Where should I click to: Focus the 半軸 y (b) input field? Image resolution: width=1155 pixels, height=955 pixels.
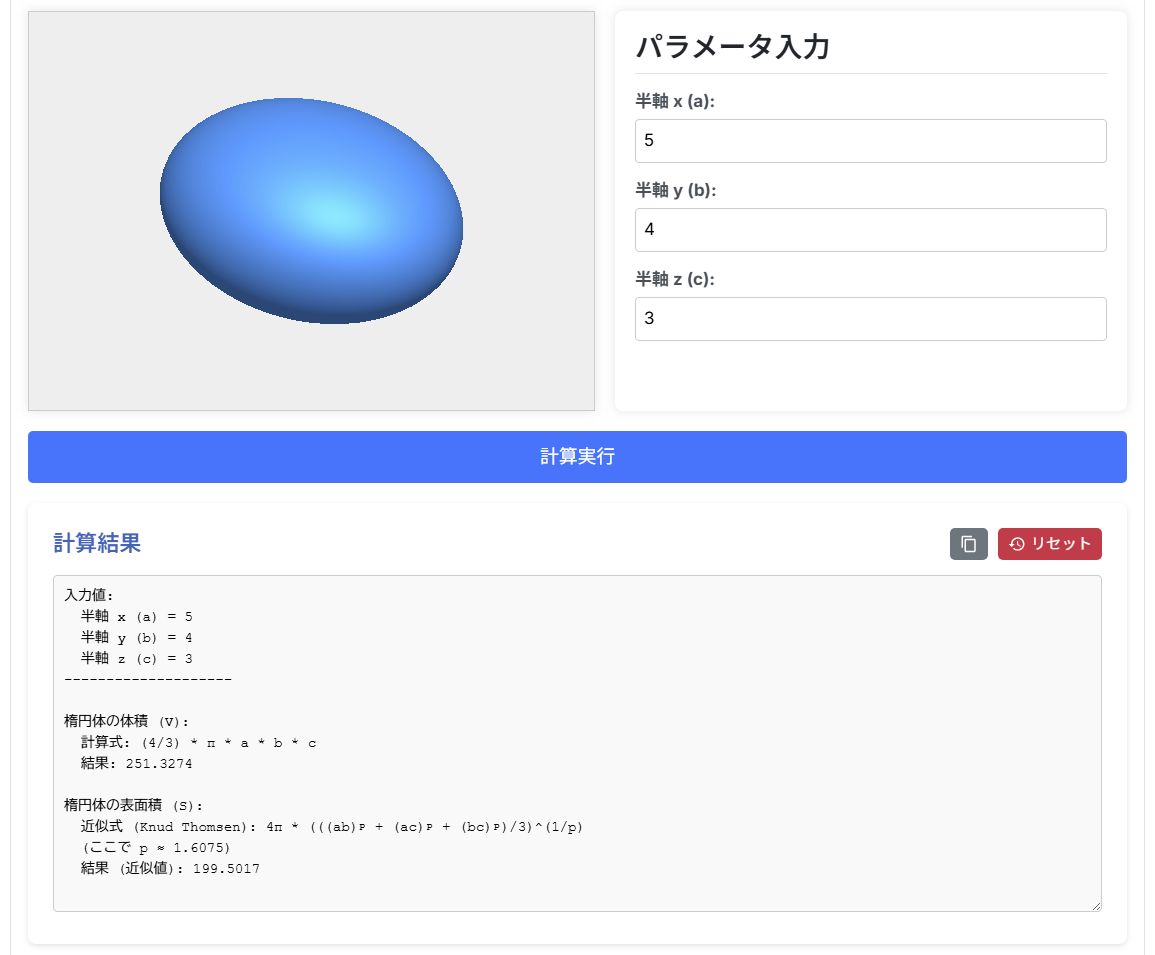[x=870, y=230]
